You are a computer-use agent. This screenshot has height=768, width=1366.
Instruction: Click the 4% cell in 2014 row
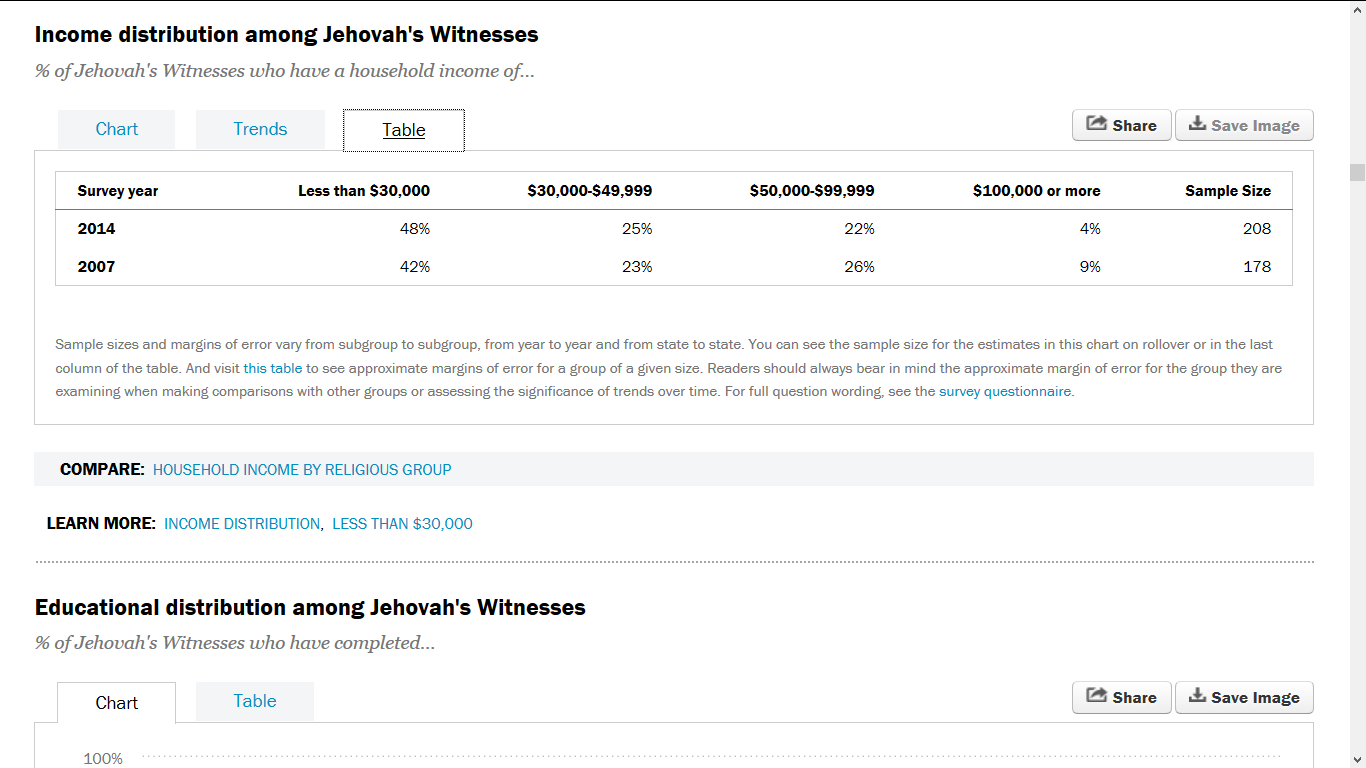click(x=1090, y=229)
